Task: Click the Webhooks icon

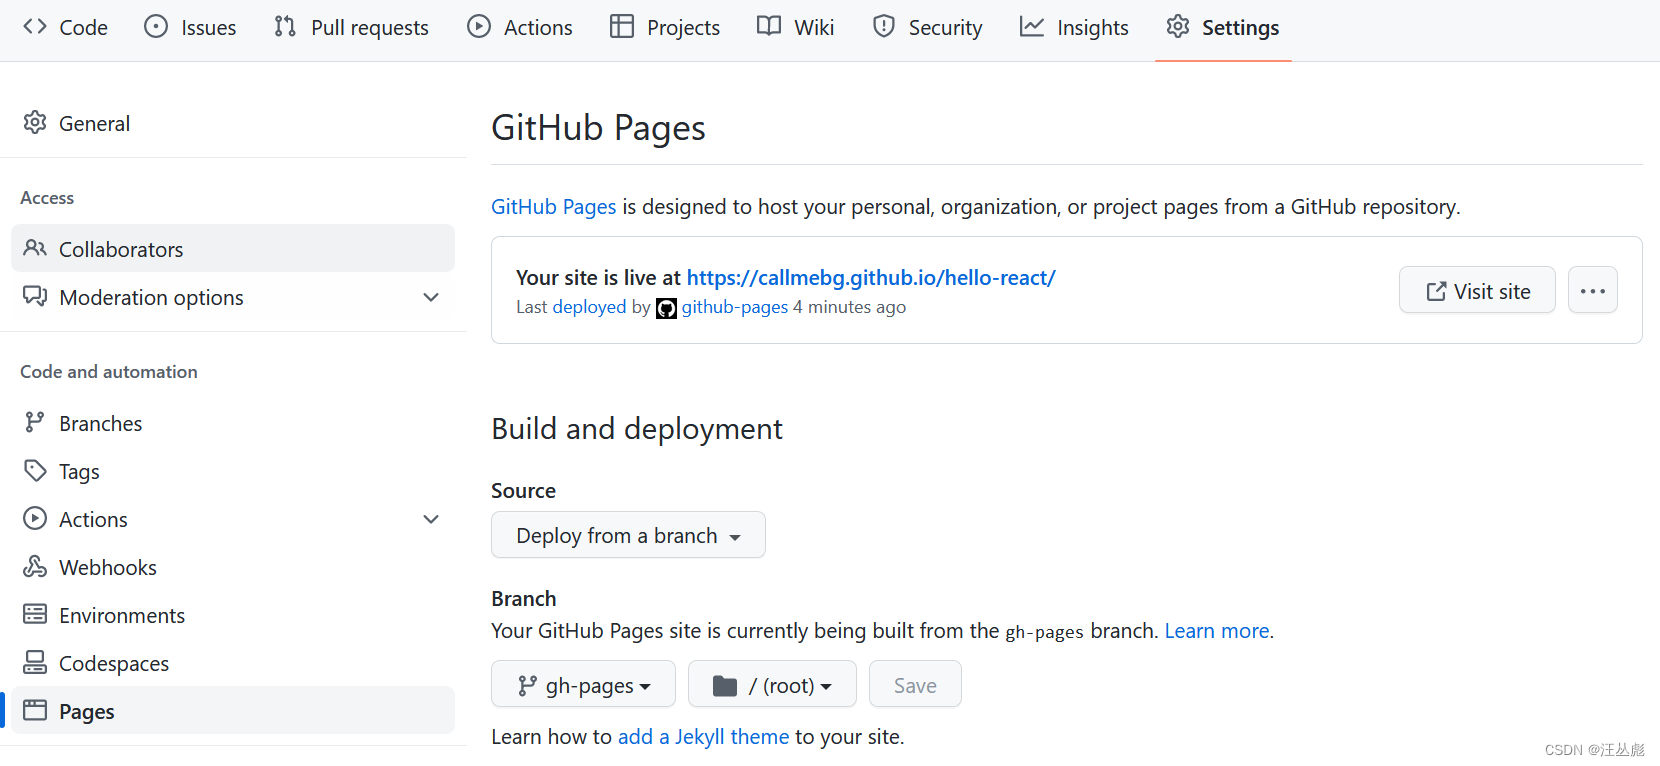Action: pyautogui.click(x=35, y=566)
